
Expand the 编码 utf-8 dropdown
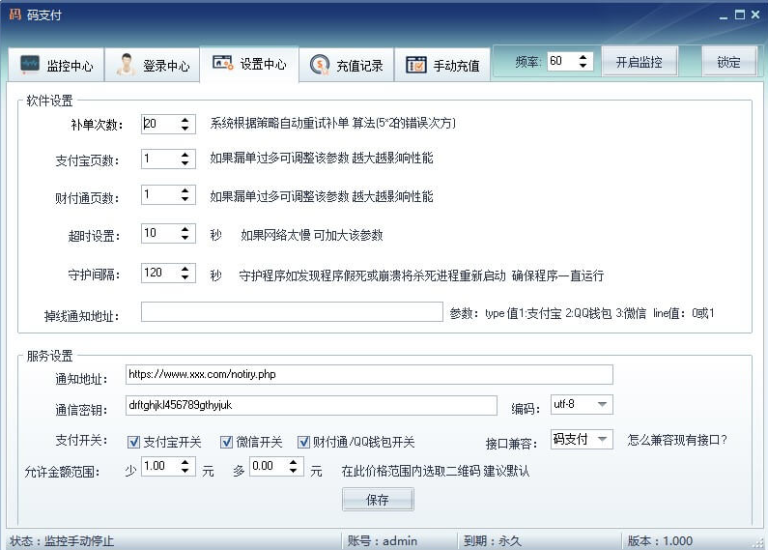[x=603, y=405]
